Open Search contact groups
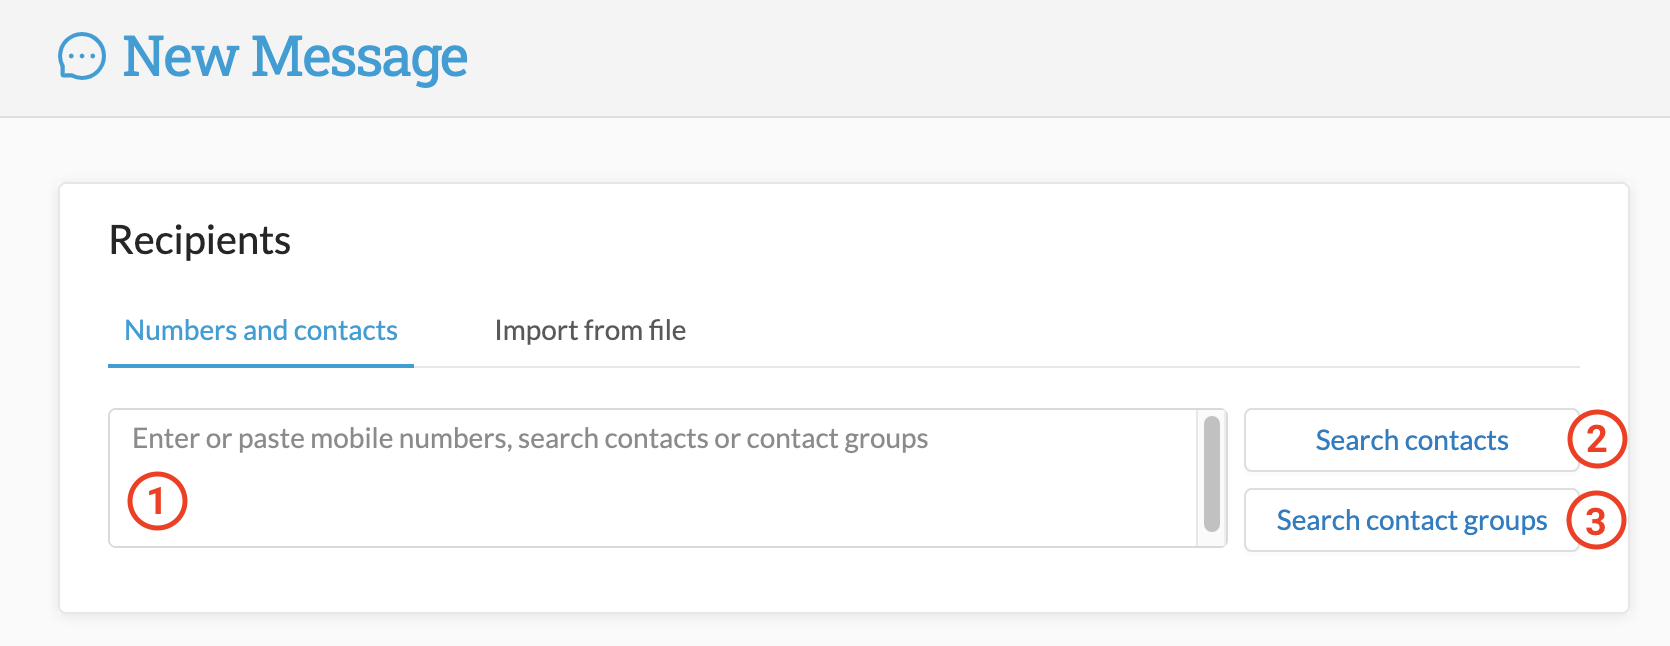Screen dimensions: 1670x646 pos(1411,520)
